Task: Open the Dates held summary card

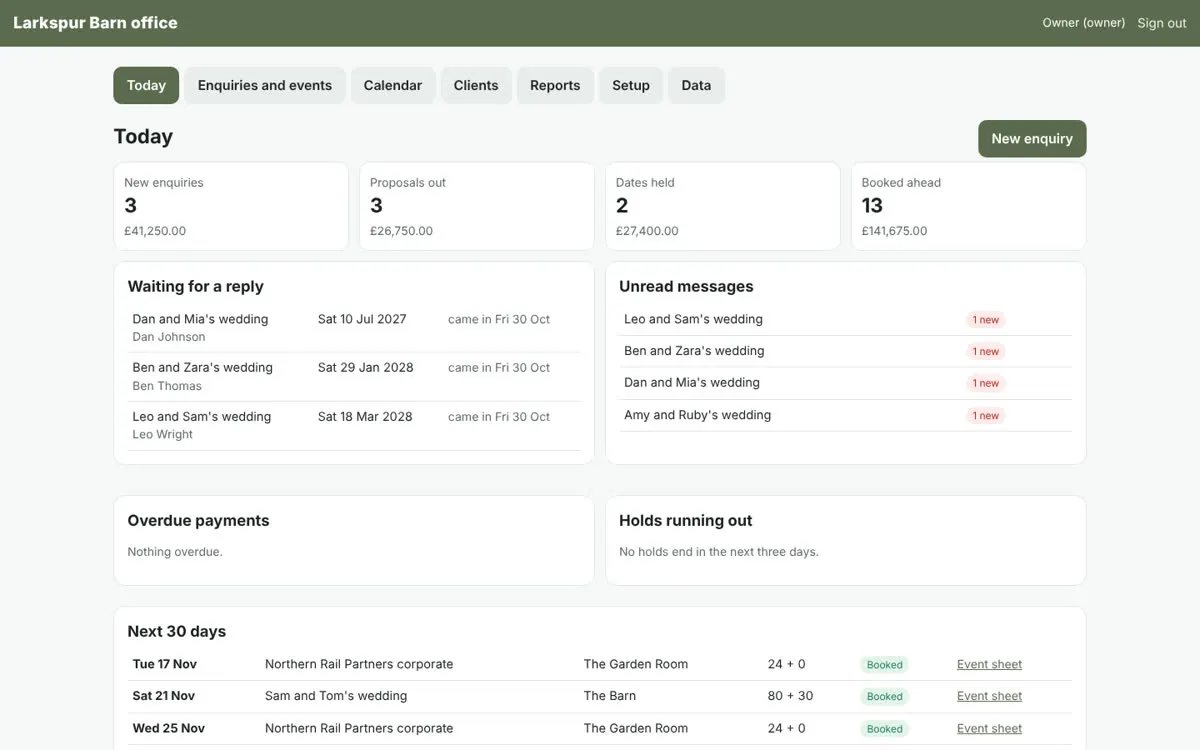Action: pos(723,206)
